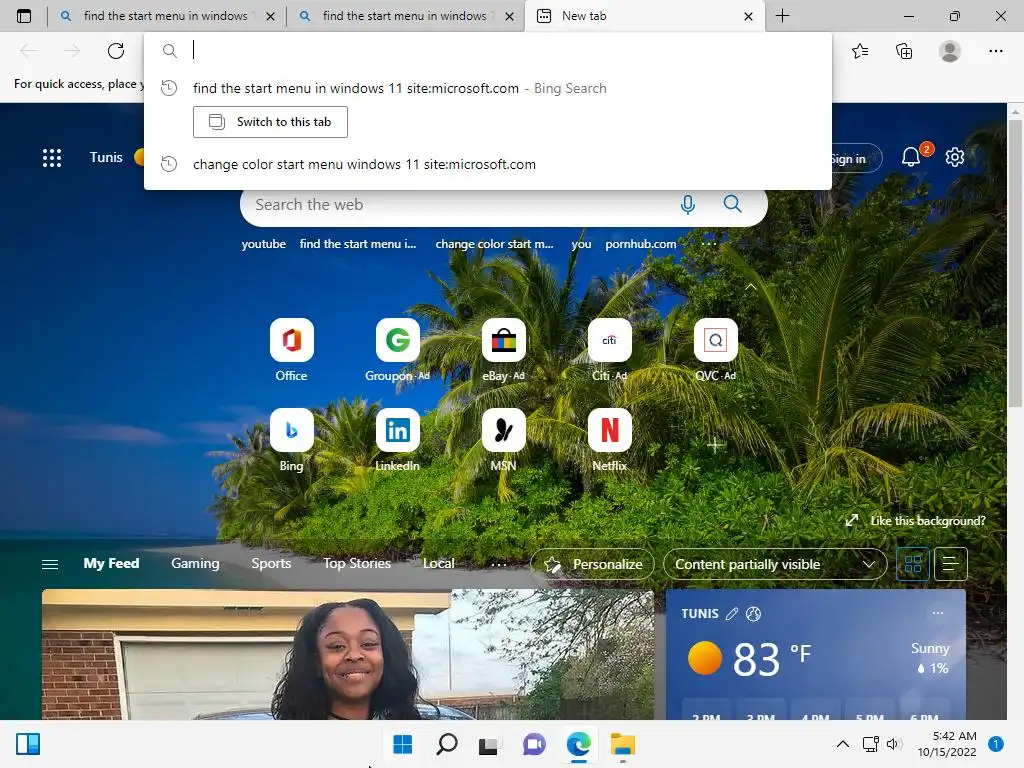The width and height of the screenshot is (1024, 768).
Task: Open the news story thumbnail
Action: (347, 654)
